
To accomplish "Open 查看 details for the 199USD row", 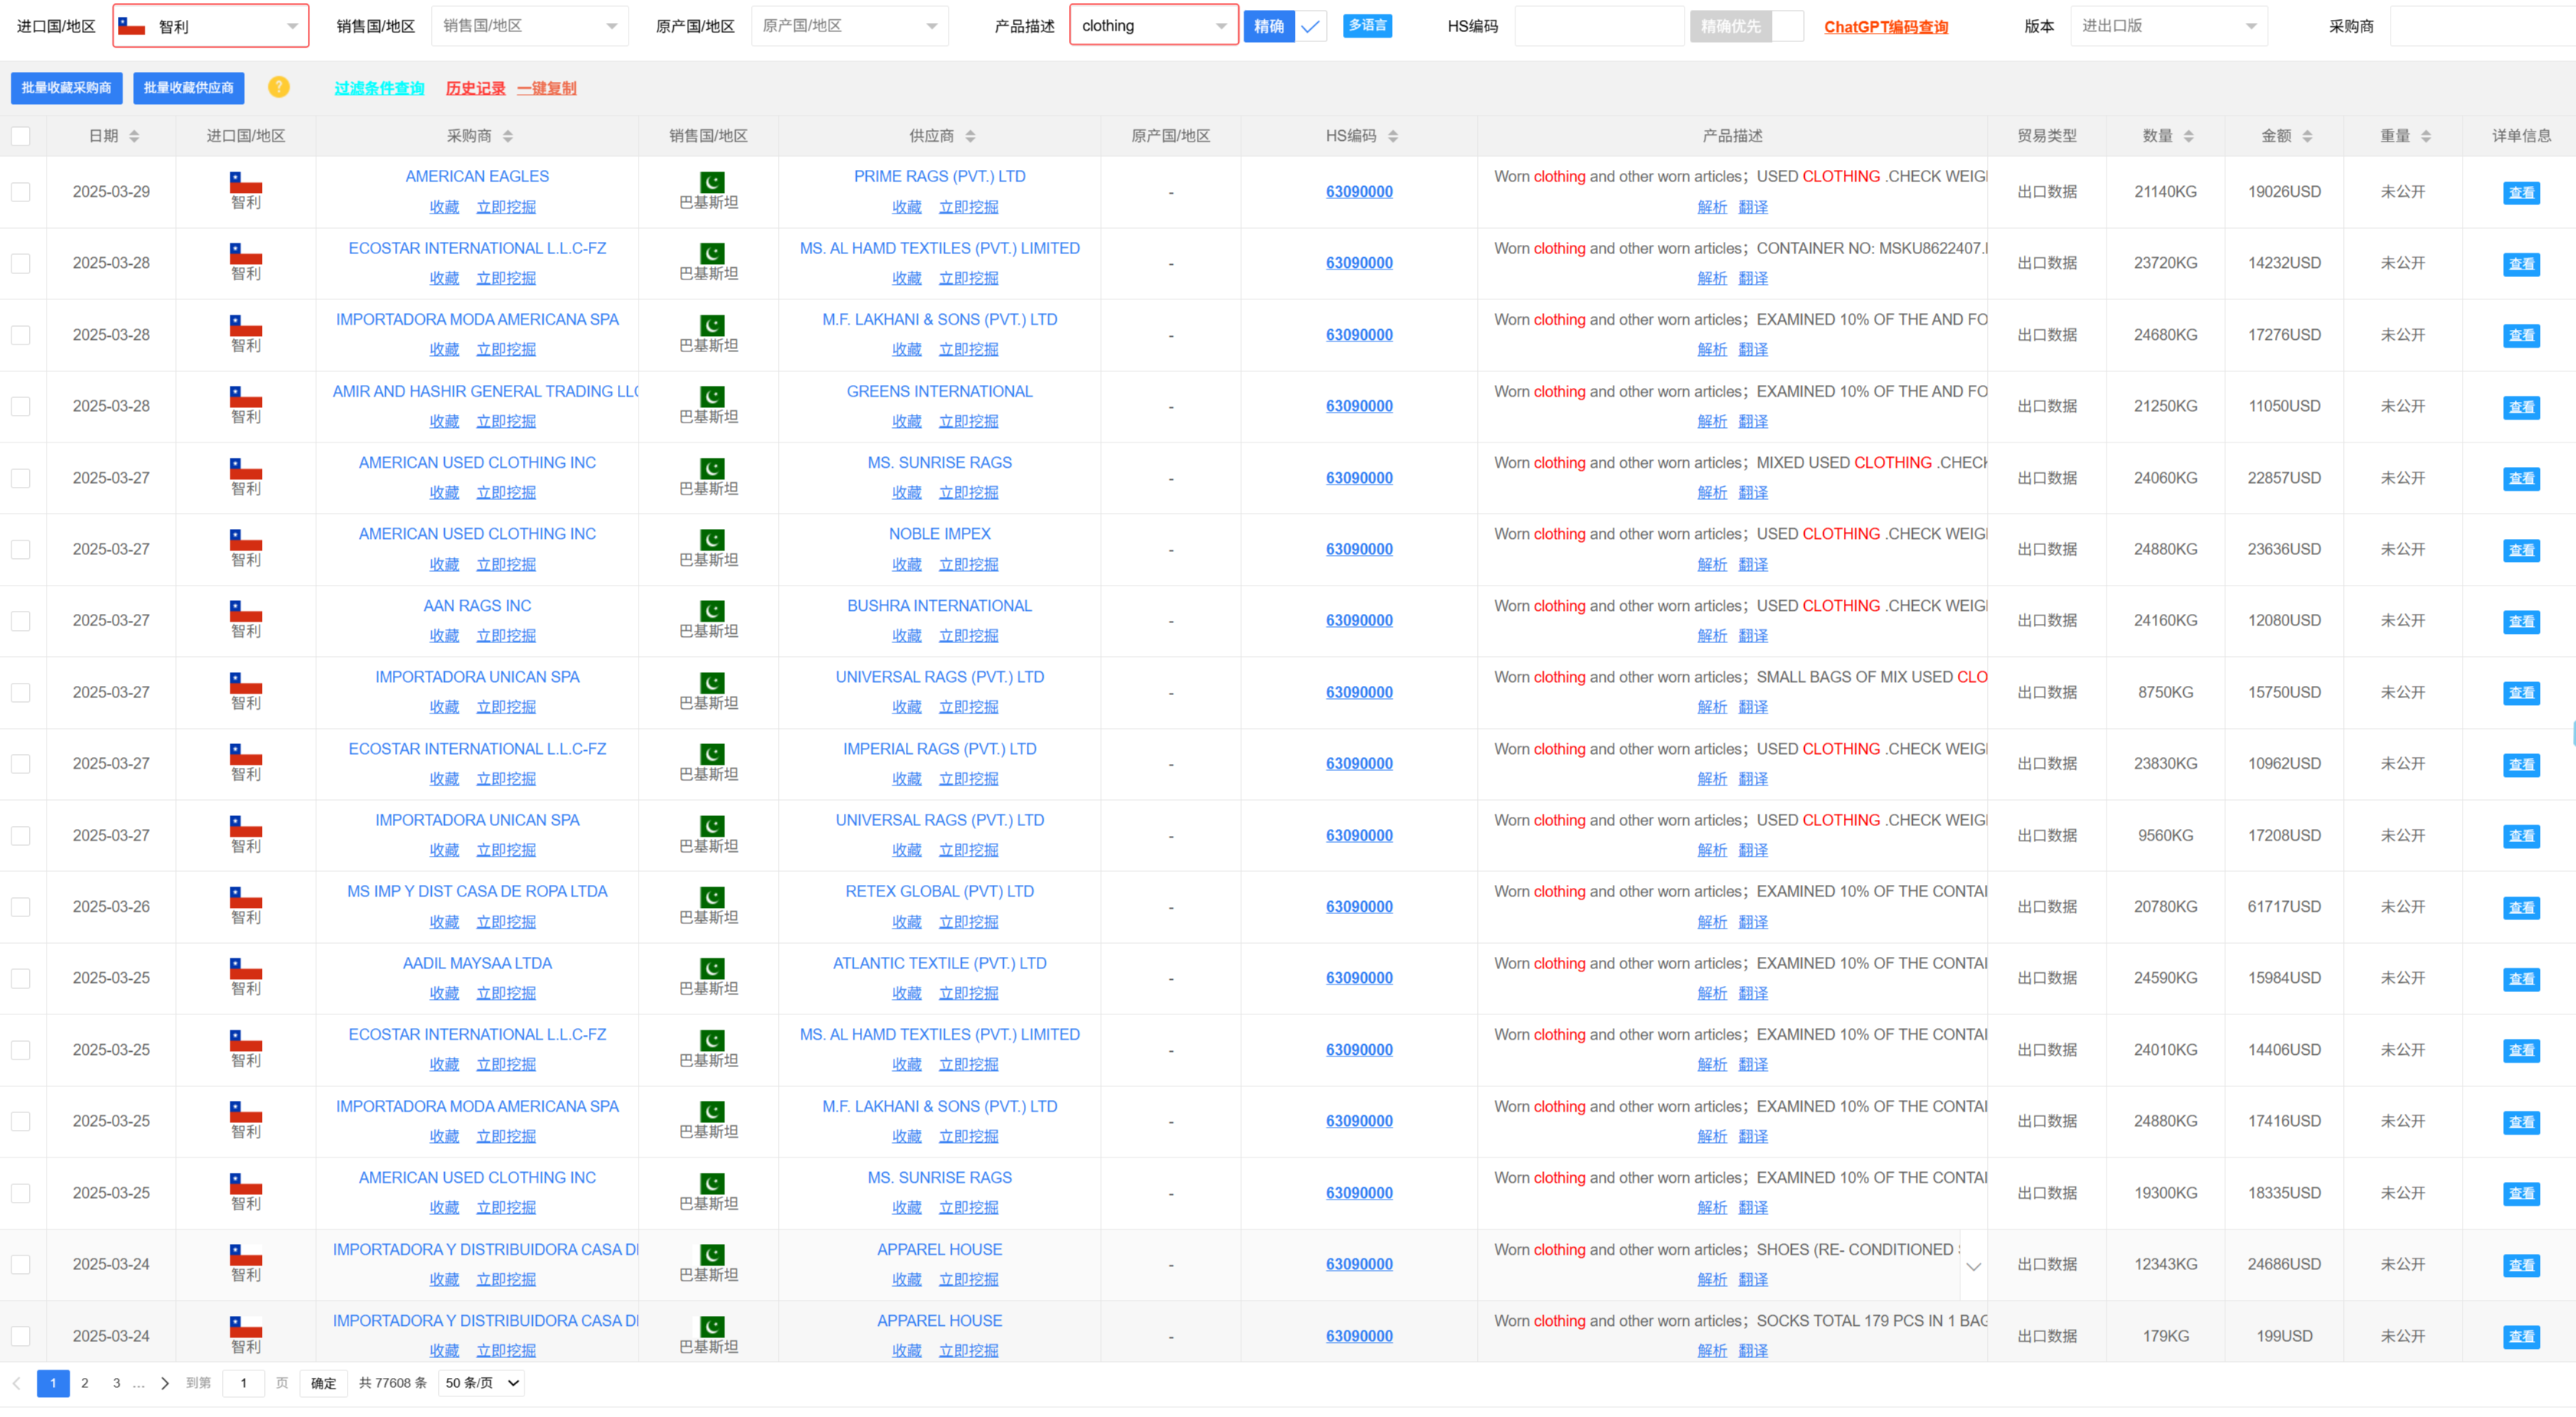I will 2521,1336.
